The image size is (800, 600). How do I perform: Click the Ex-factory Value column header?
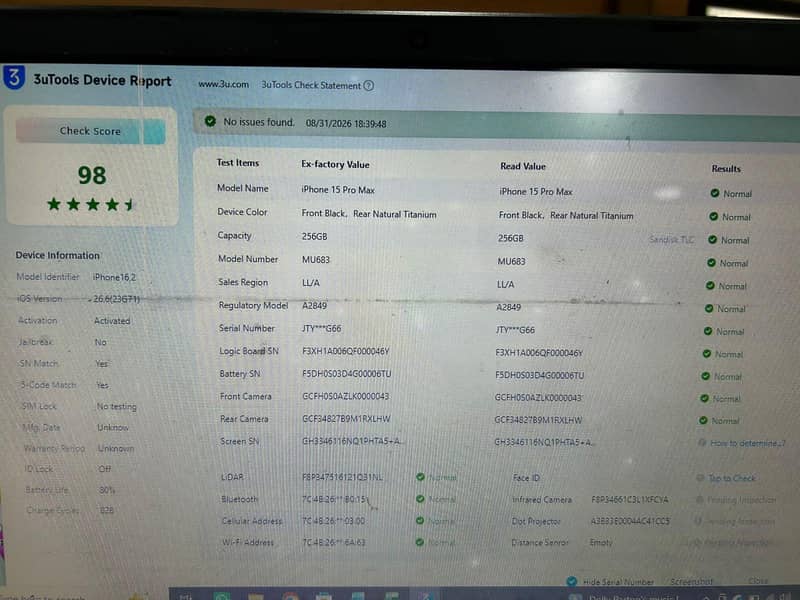pyautogui.click(x=335, y=164)
